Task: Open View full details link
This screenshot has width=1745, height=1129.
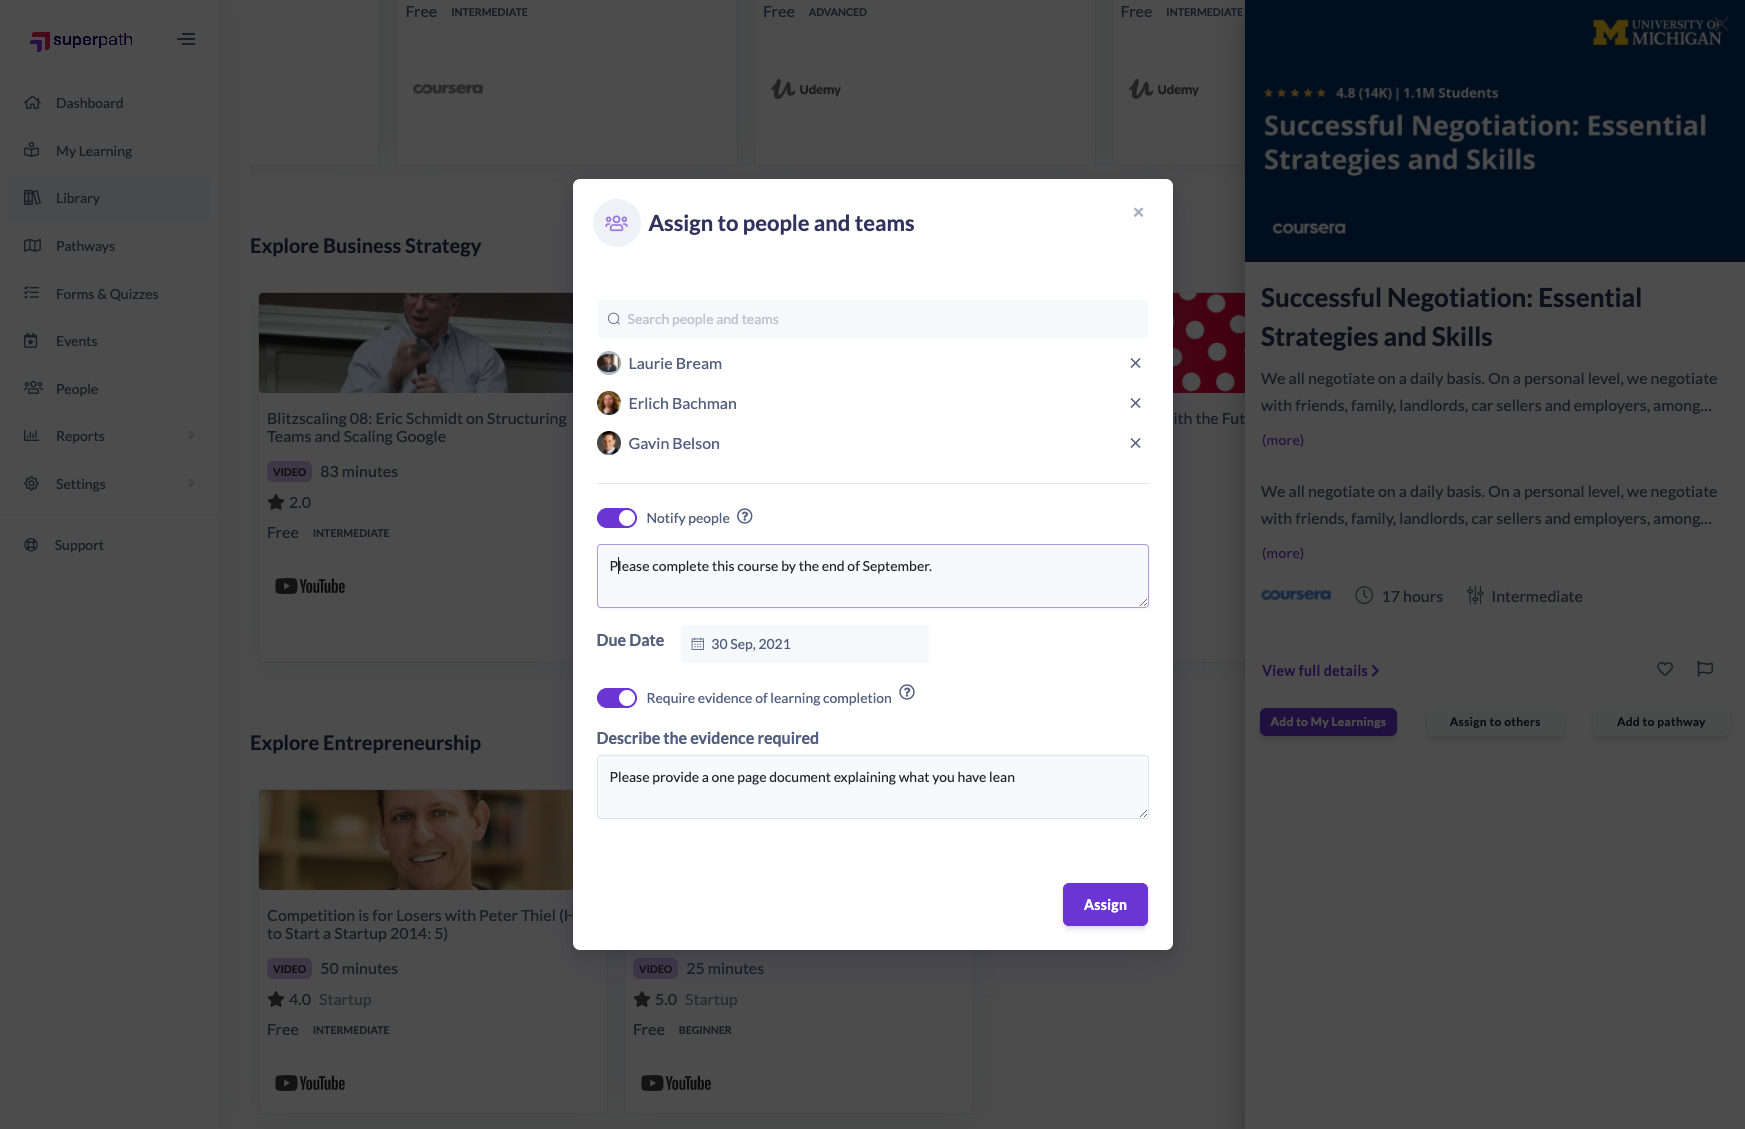Action: [1320, 671]
